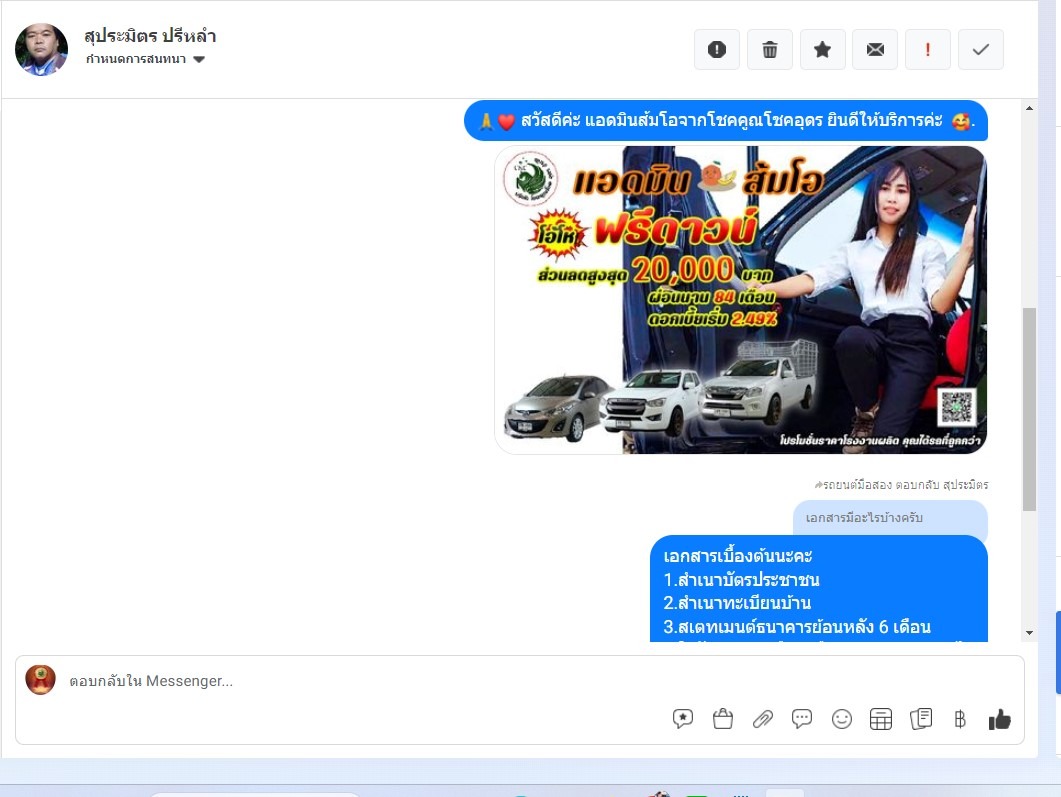
Task: Open the document pages icon in composer
Action: pos(921,719)
